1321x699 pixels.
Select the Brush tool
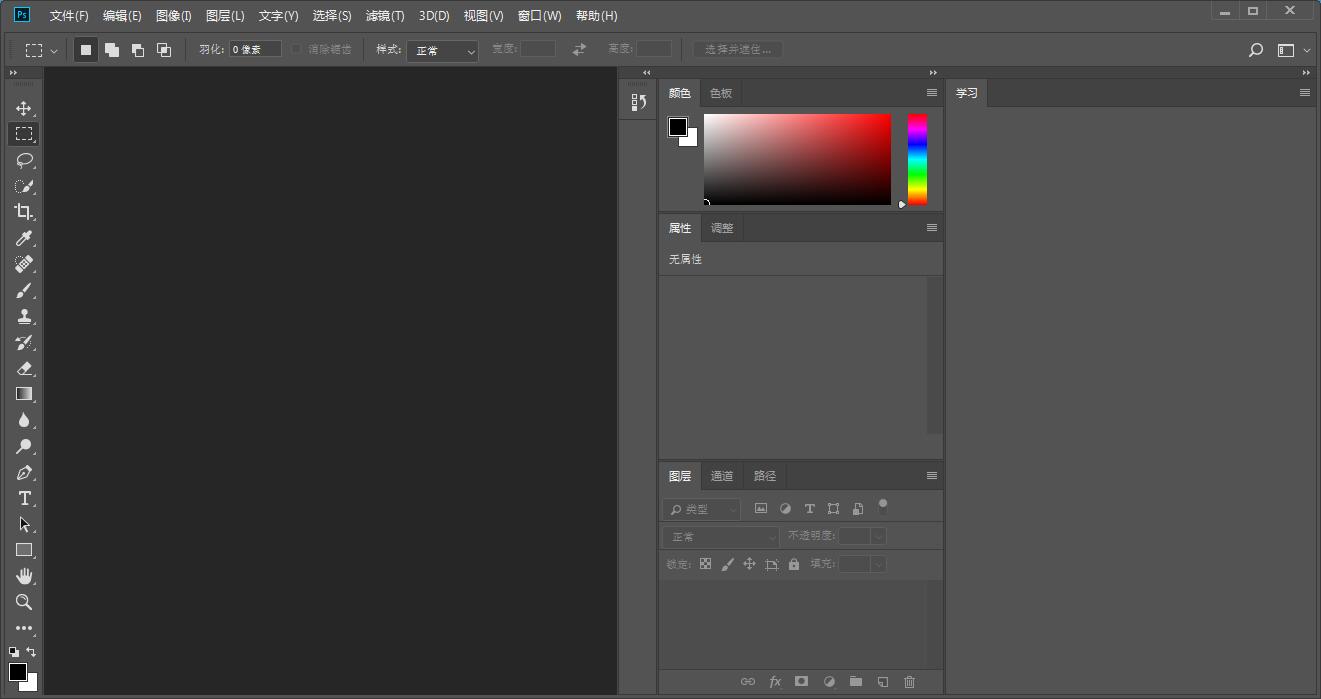(24, 290)
